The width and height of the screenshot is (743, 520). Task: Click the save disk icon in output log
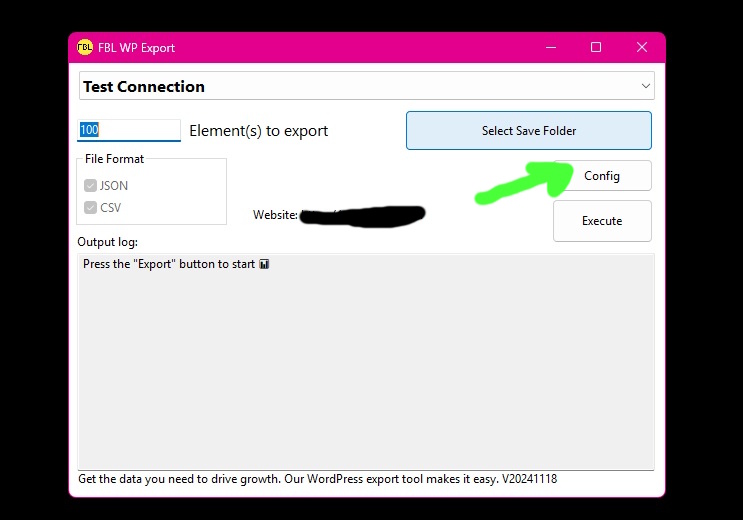click(264, 265)
